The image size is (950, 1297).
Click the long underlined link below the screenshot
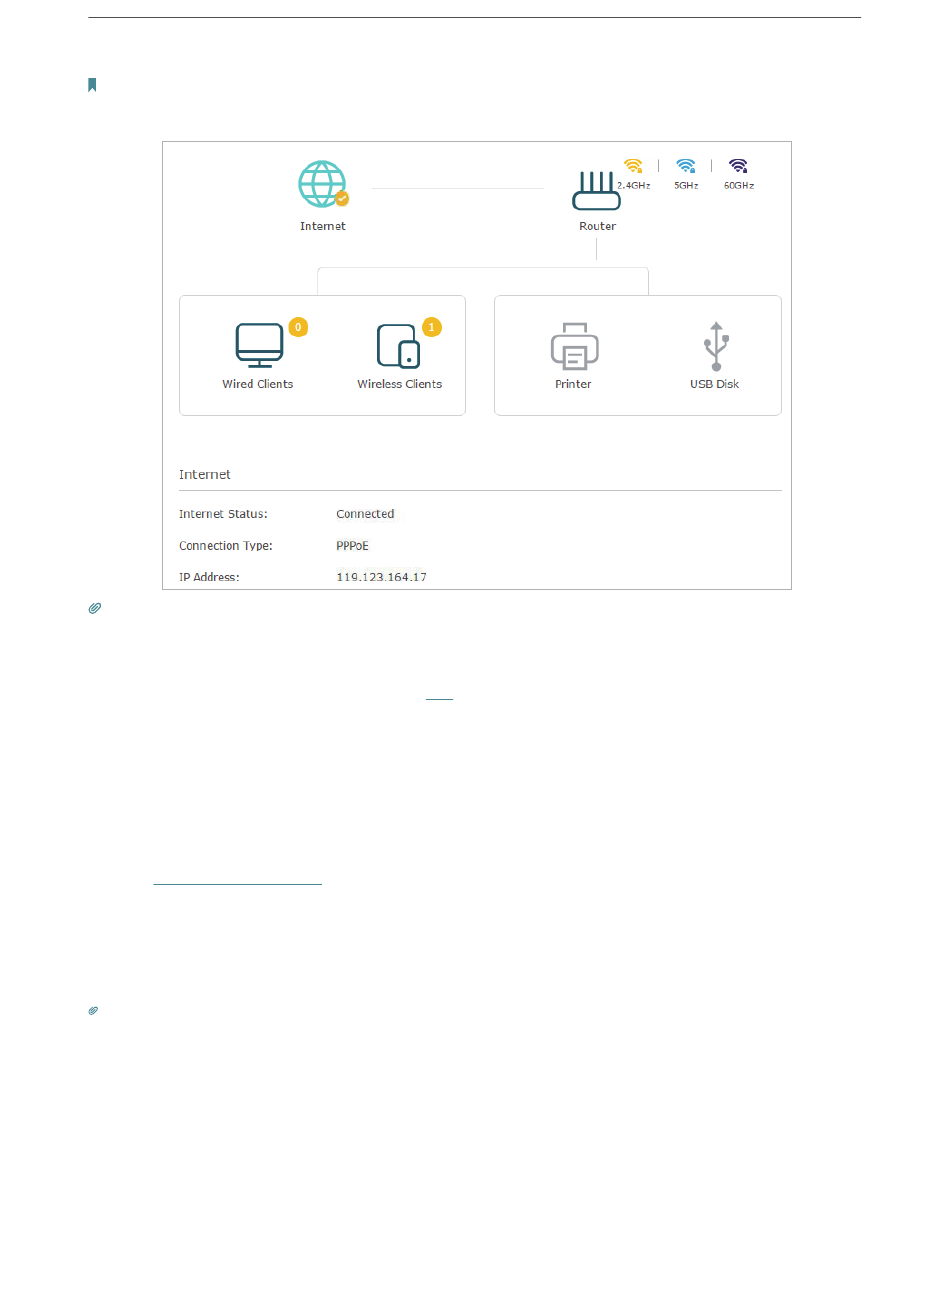[x=238, y=884]
